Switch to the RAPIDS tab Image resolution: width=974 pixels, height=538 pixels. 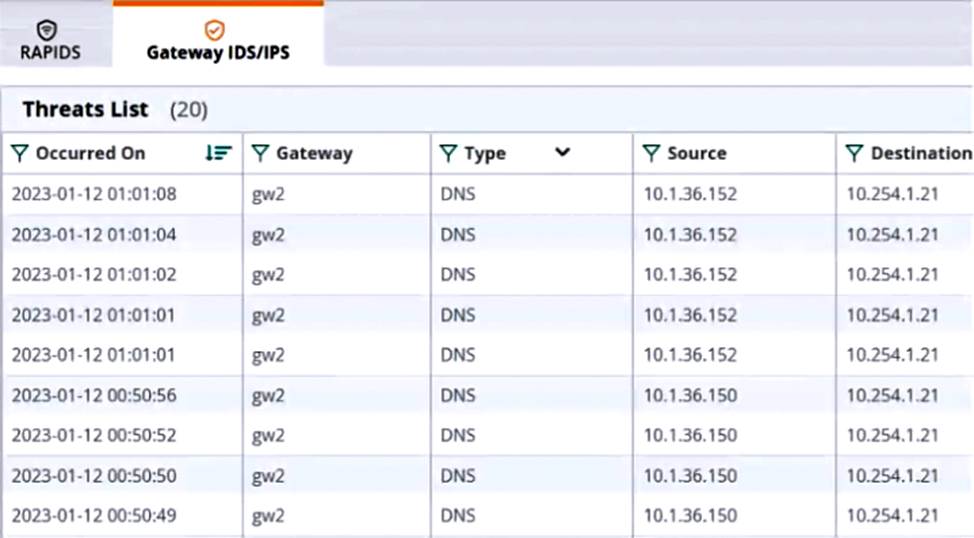coord(50,40)
